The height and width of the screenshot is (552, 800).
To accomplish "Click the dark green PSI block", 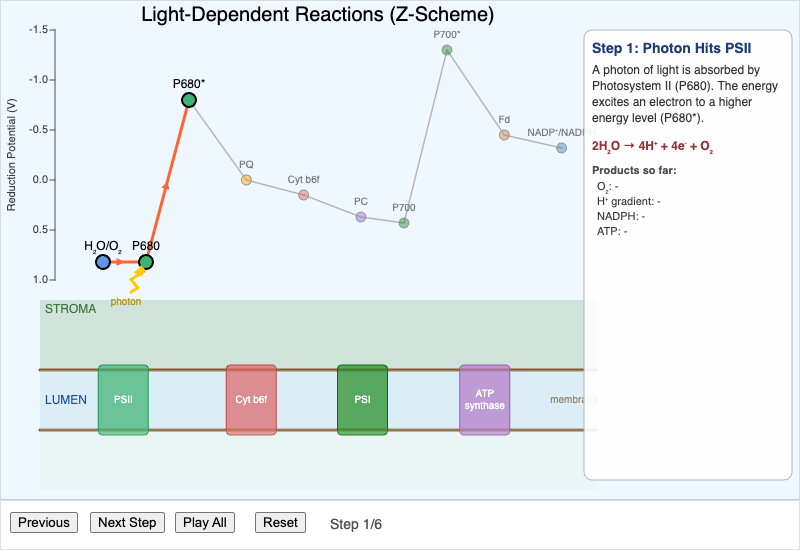I will [362, 400].
